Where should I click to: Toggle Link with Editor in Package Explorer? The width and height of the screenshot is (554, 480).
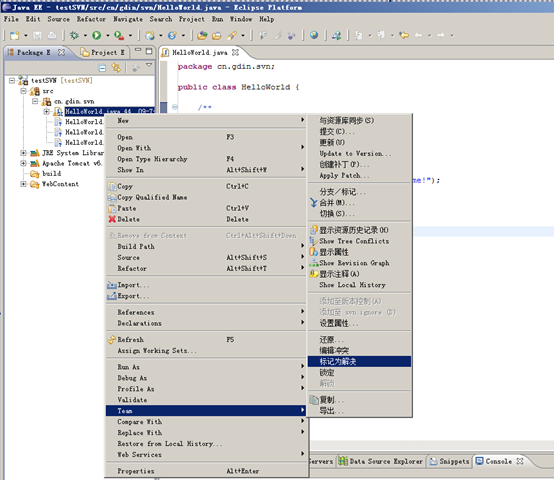[116, 67]
